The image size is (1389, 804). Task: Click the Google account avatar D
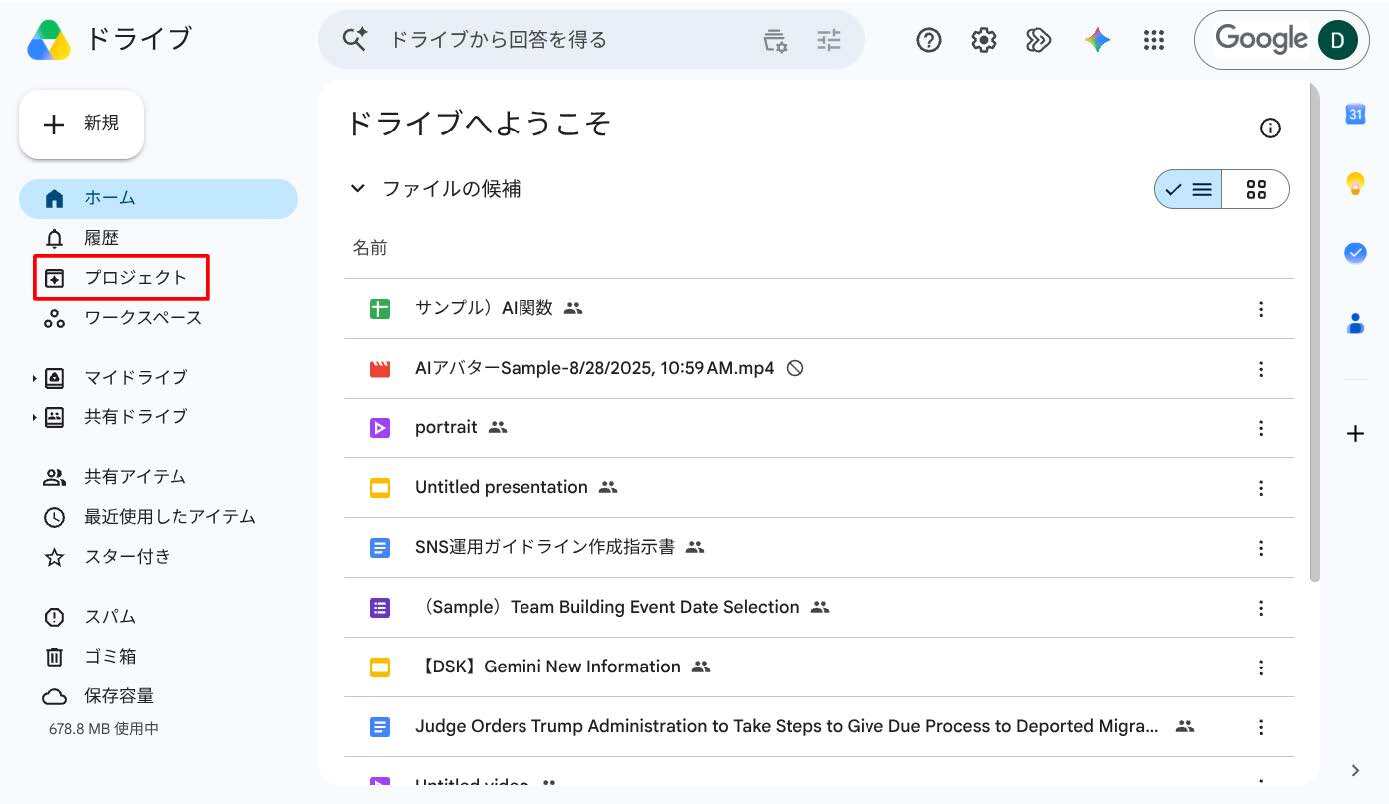click(1337, 40)
